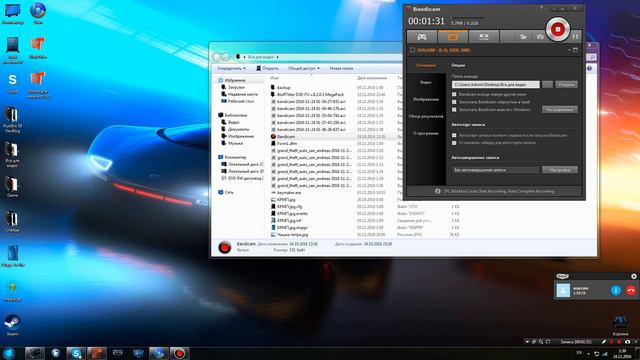Image resolution: width=640 pixels, height=360 pixels.
Task: Select the Bandicam shortcut with red icon in list
Action: [283, 137]
